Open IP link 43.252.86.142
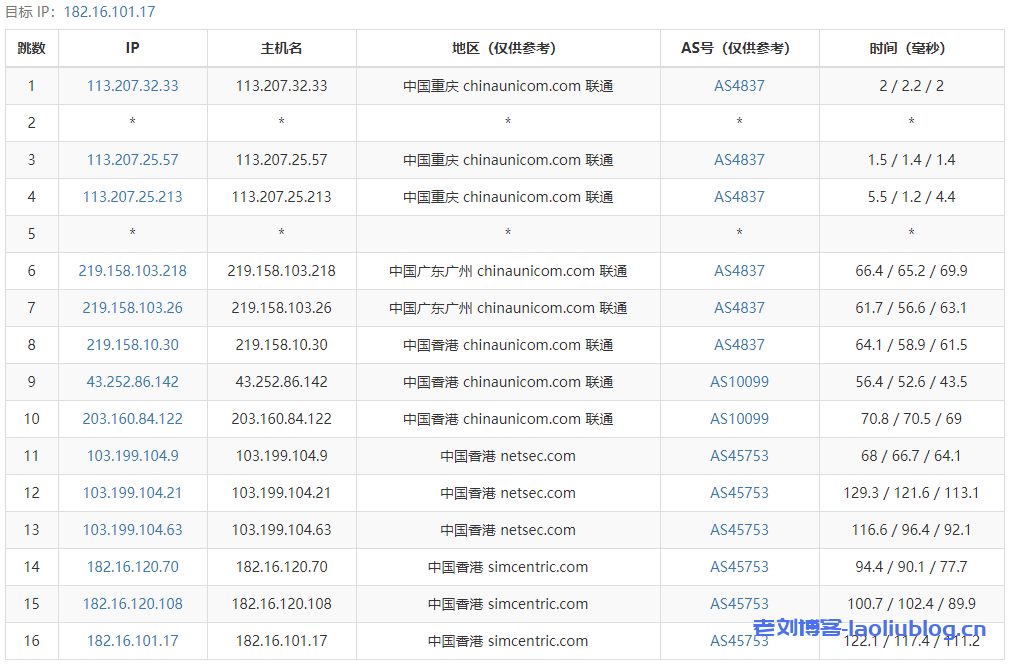The width and height of the screenshot is (1012, 666). click(x=132, y=382)
